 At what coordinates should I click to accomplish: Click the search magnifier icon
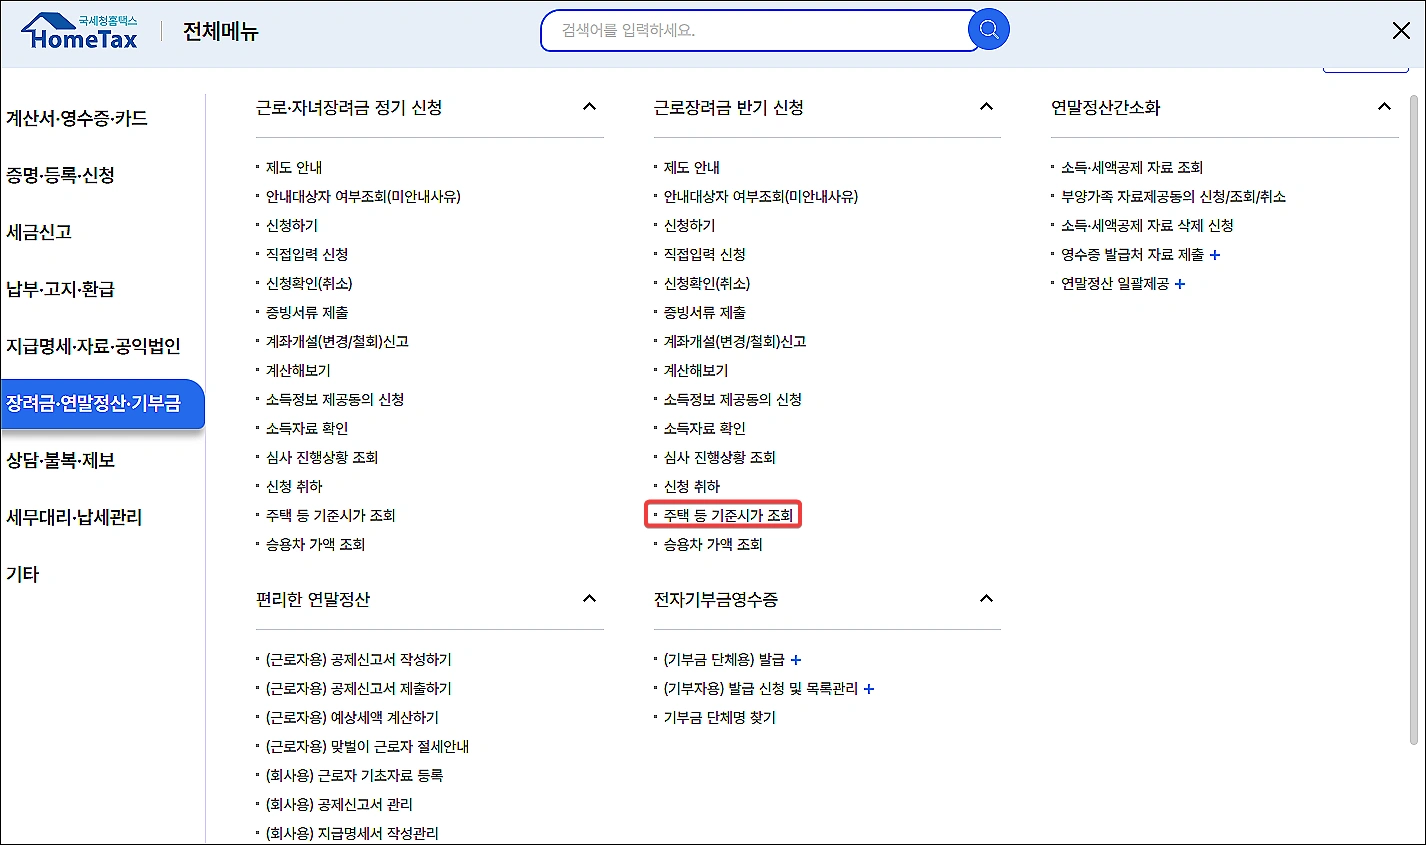(987, 29)
